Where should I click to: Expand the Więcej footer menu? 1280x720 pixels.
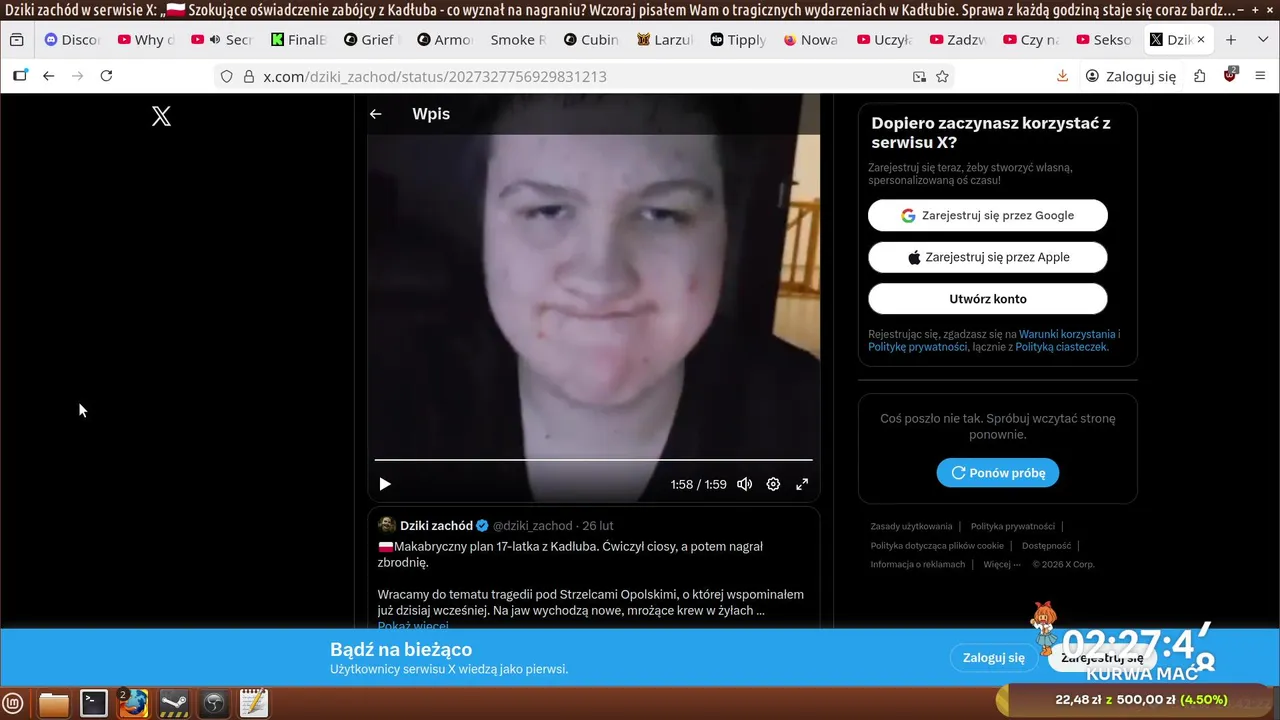pyautogui.click(x=1002, y=564)
